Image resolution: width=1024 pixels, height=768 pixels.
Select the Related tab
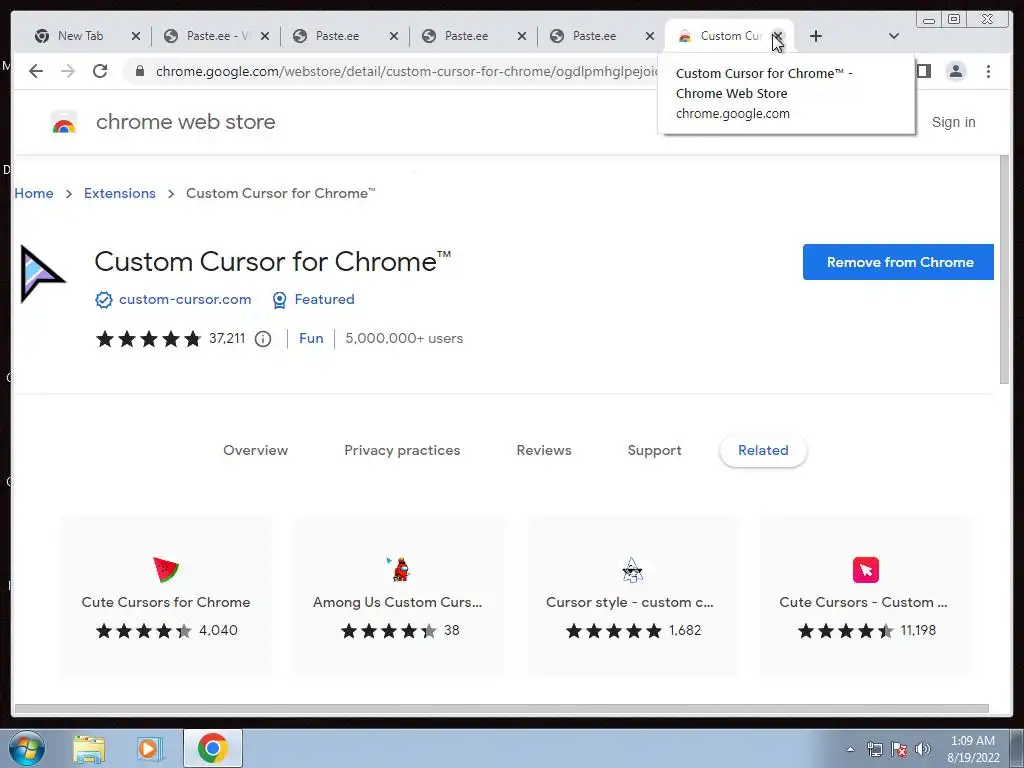763,451
